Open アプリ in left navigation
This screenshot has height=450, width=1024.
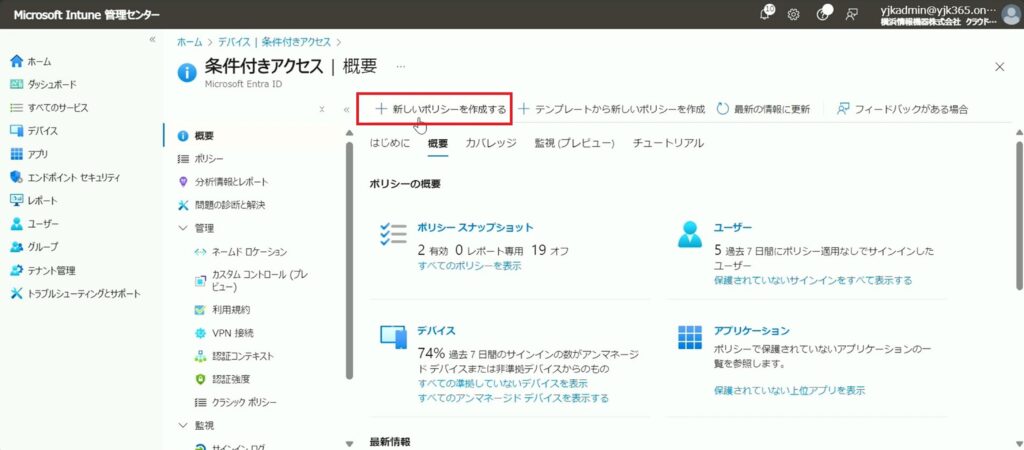[x=29, y=154]
